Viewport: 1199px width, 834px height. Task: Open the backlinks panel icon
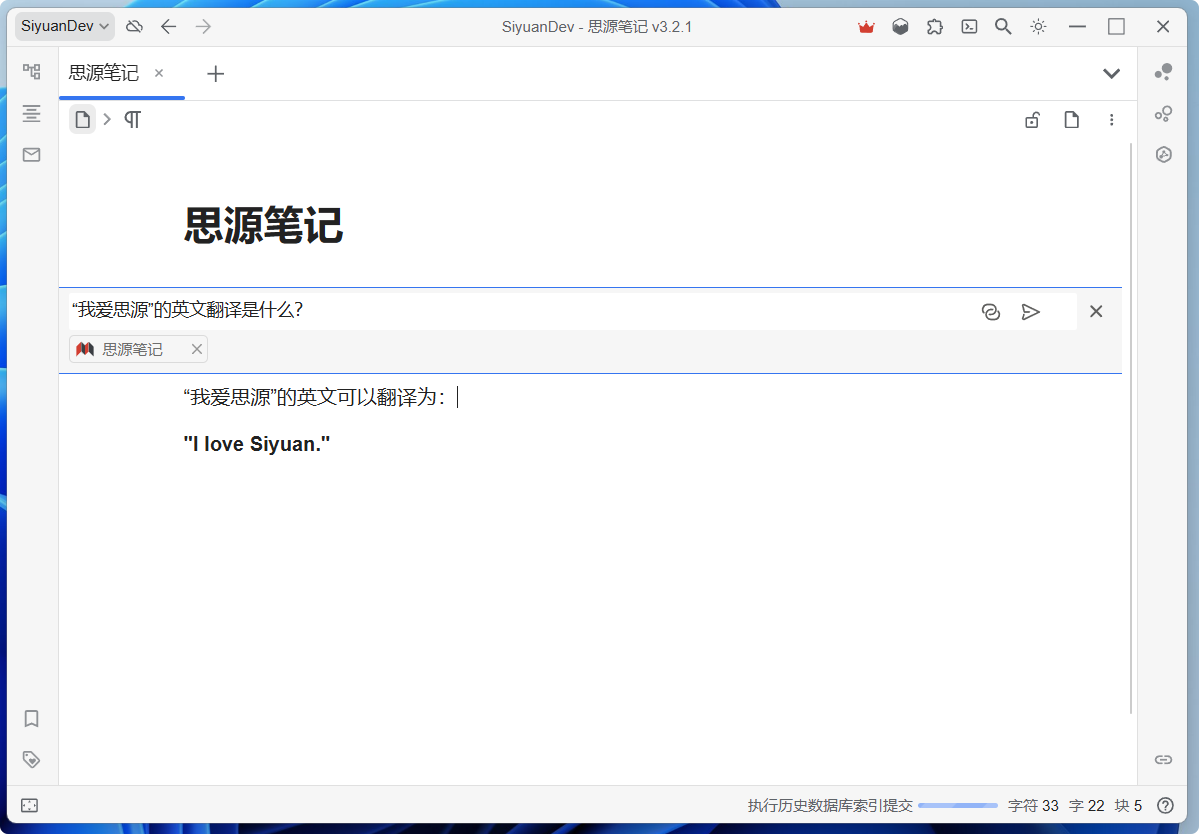(1163, 759)
